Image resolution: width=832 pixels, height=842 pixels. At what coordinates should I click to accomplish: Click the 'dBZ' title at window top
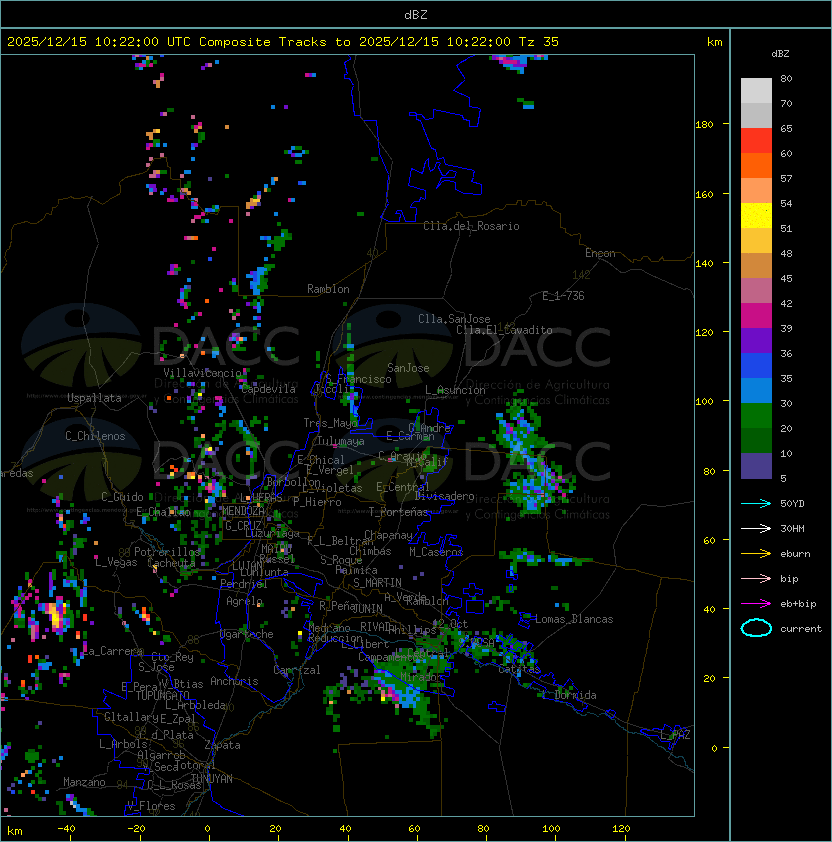click(x=416, y=14)
